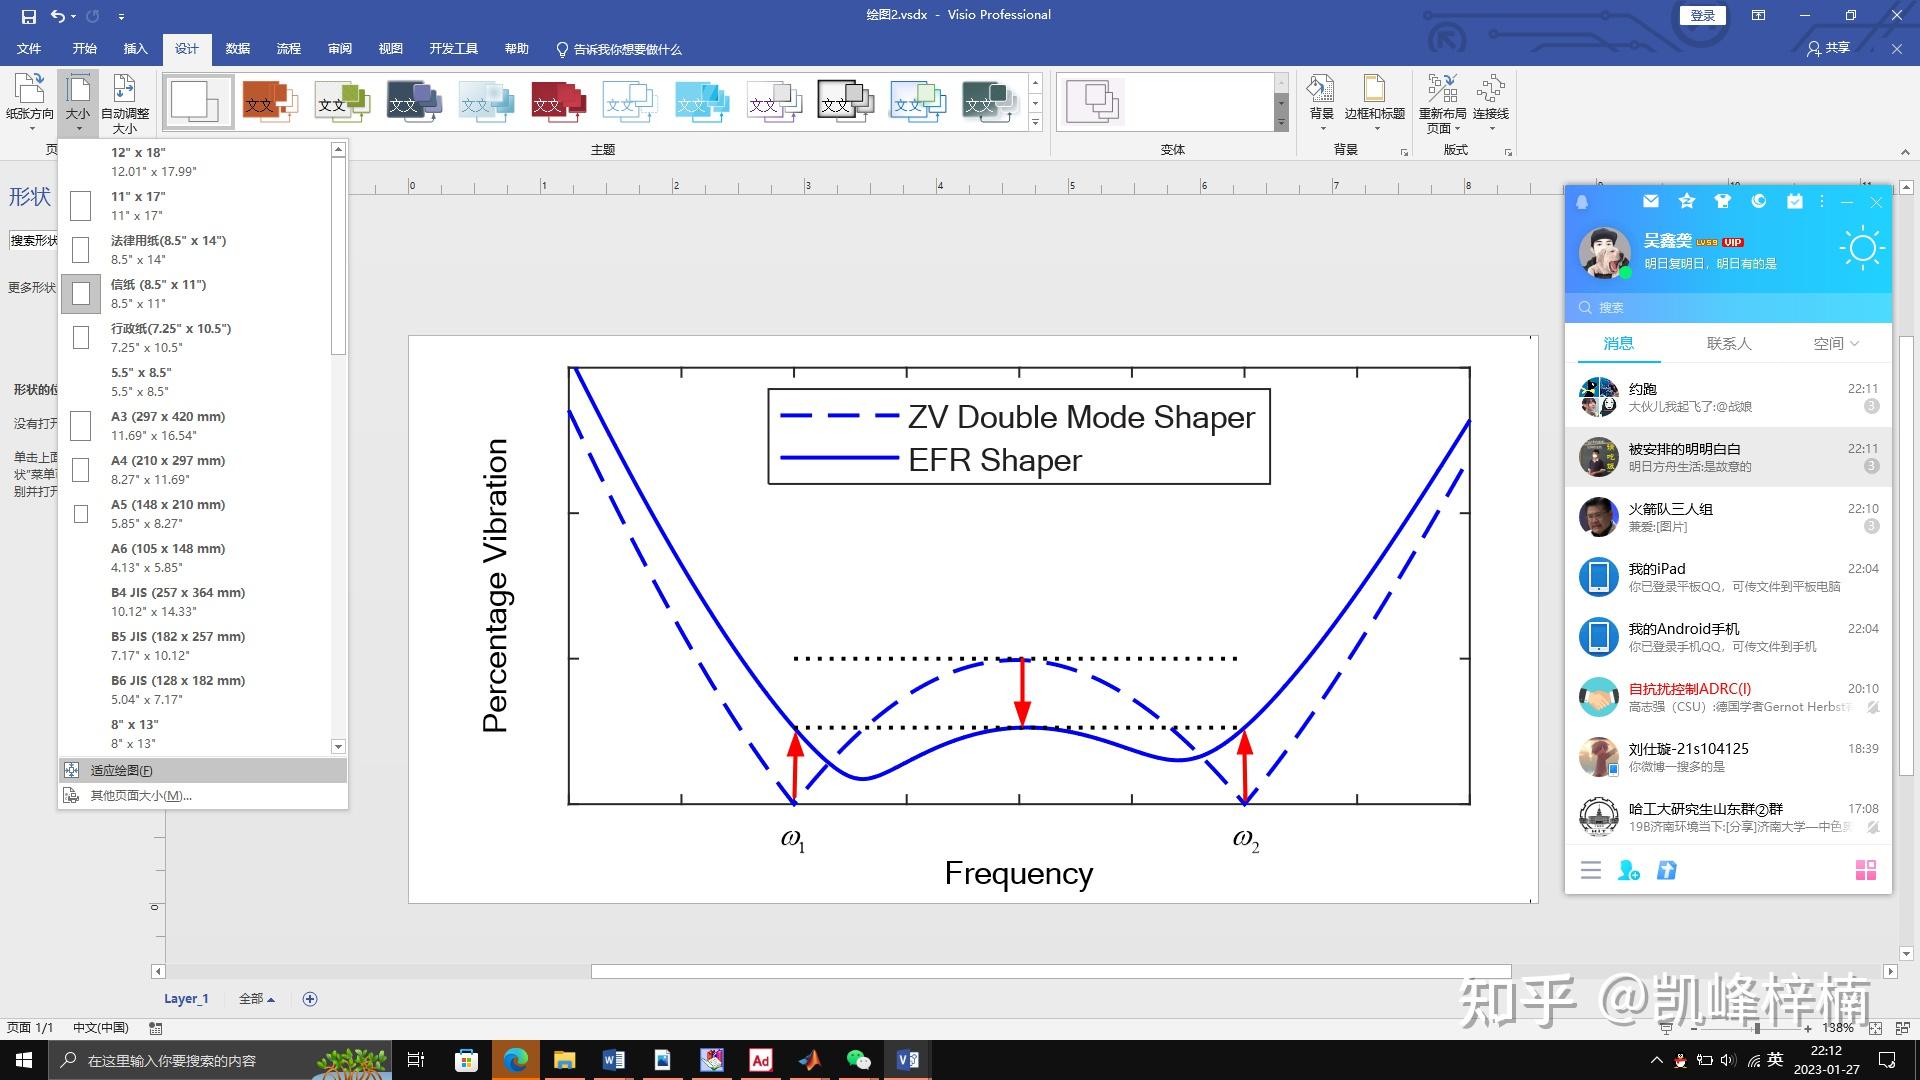
Task: Choose A4 (210 x 297 mm) page size
Action: [x=196, y=469]
